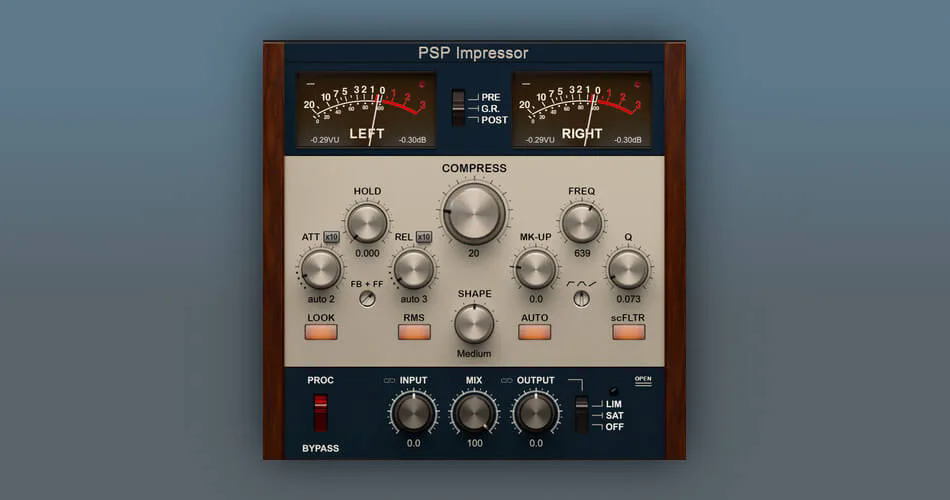Viewport: 950px width, 500px height.
Task: Click the HOLD knob
Action: [x=367, y=223]
